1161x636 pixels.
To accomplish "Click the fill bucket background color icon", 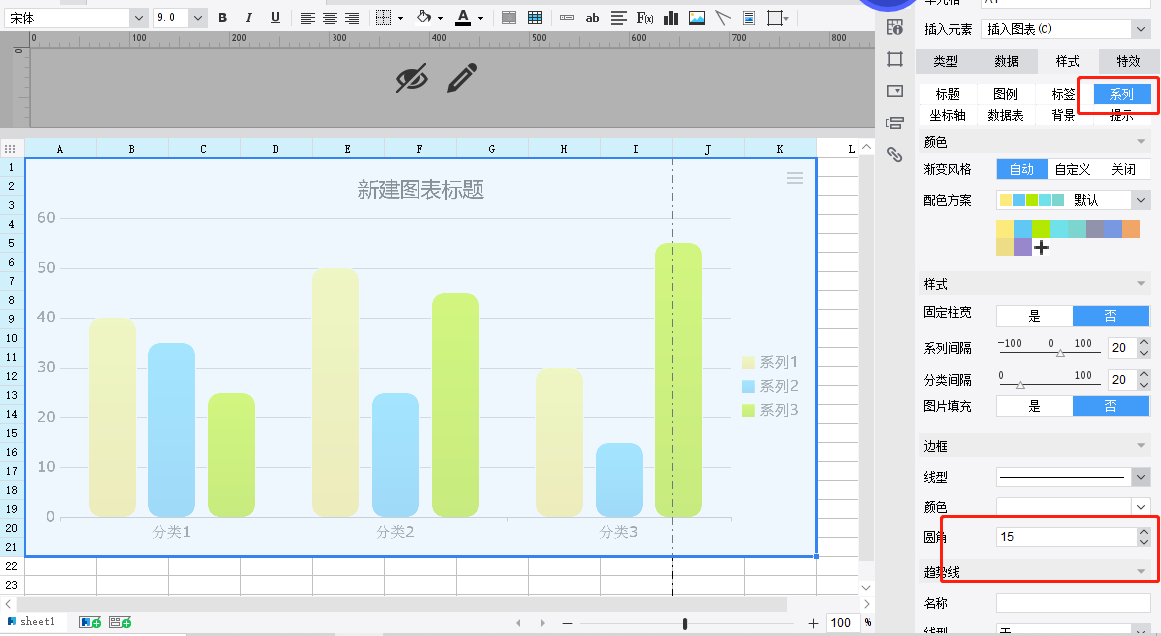I will click(x=424, y=17).
